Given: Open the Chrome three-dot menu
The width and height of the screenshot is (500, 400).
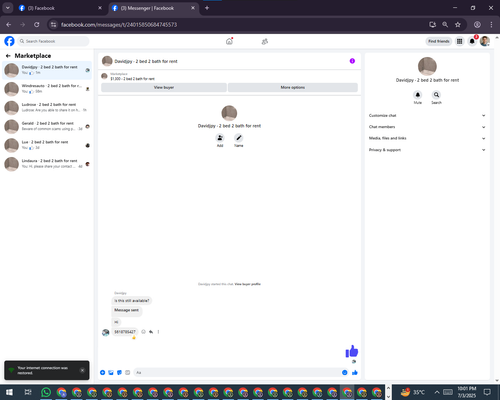Looking at the screenshot, I should coord(491,24).
